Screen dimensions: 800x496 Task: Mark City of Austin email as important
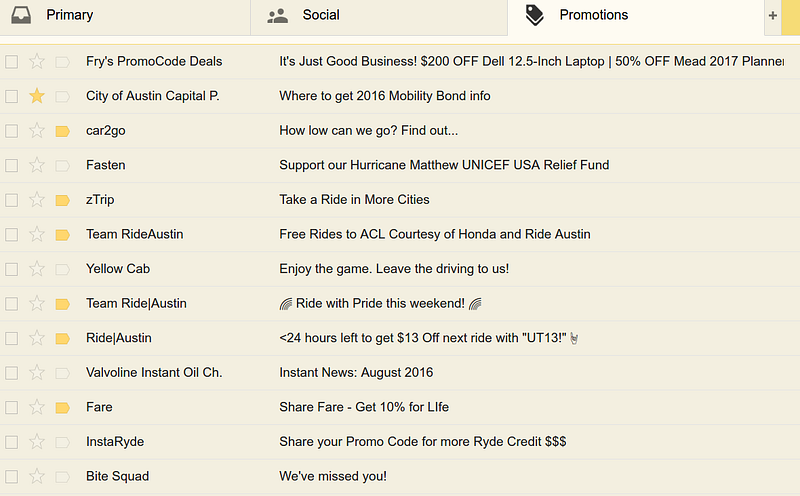pyautogui.click(x=62, y=96)
